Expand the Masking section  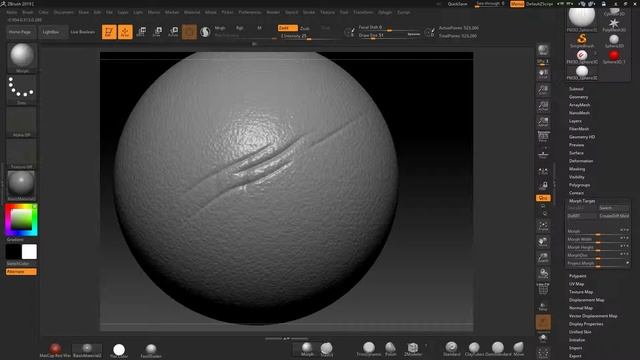click(x=577, y=169)
